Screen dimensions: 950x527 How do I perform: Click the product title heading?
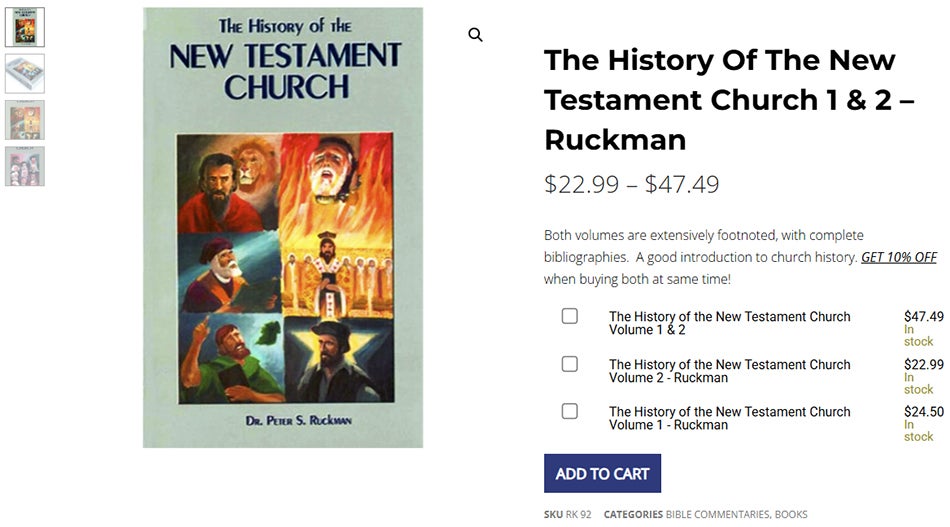tap(729, 99)
